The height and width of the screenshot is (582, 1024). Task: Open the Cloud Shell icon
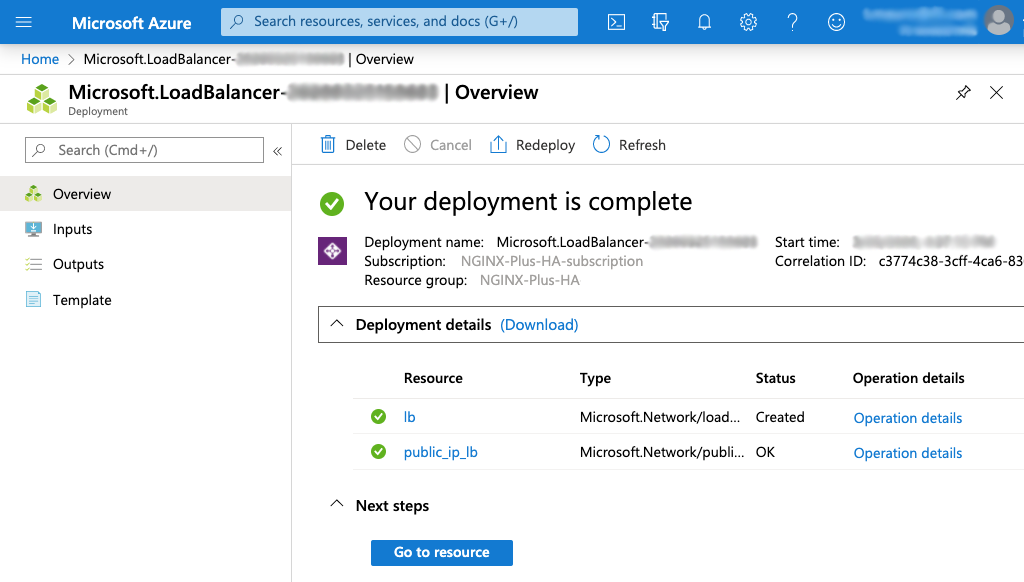coord(617,22)
